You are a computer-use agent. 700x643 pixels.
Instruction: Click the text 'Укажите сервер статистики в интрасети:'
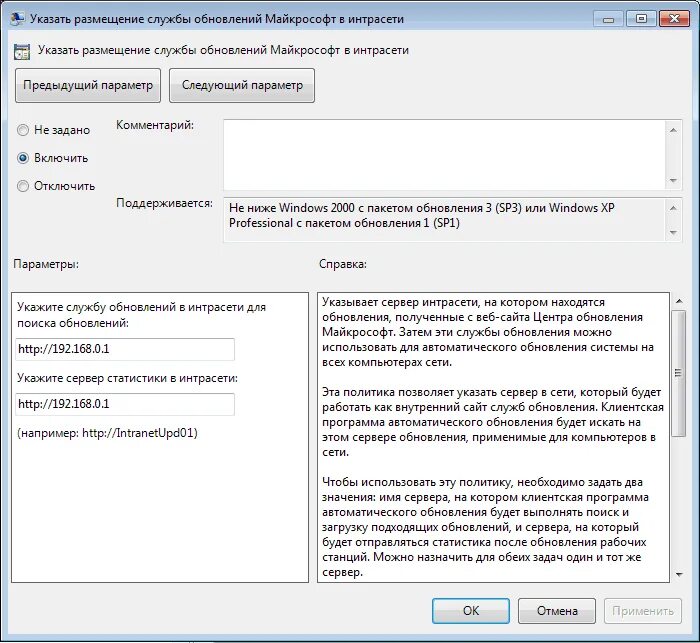pos(127,378)
